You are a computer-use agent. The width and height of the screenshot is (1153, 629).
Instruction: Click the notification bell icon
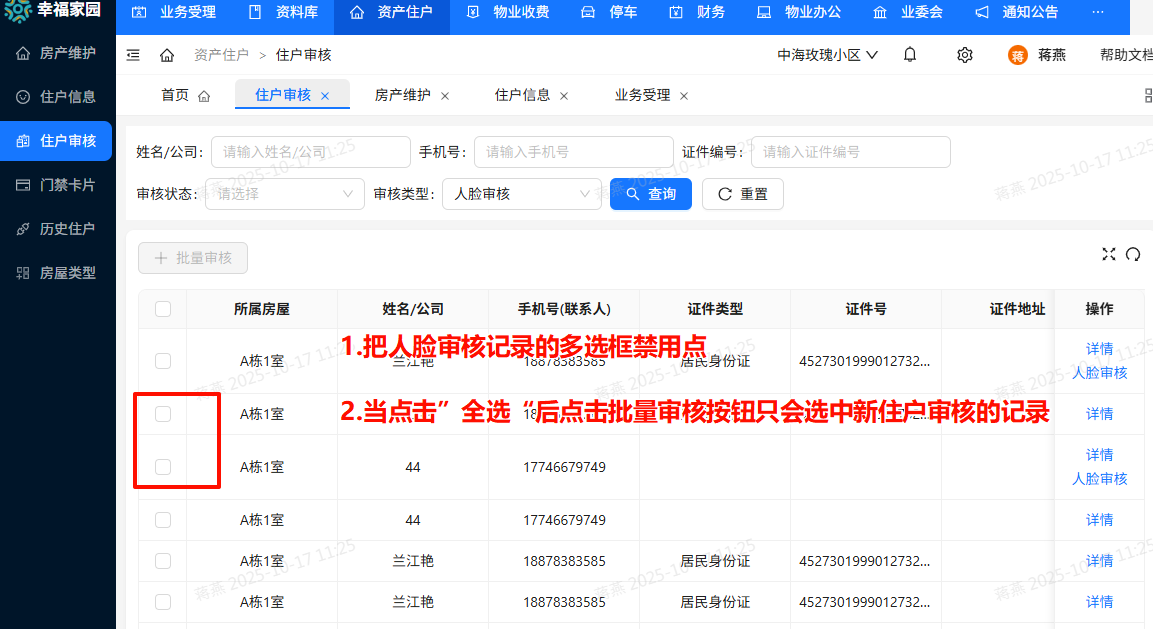point(909,55)
